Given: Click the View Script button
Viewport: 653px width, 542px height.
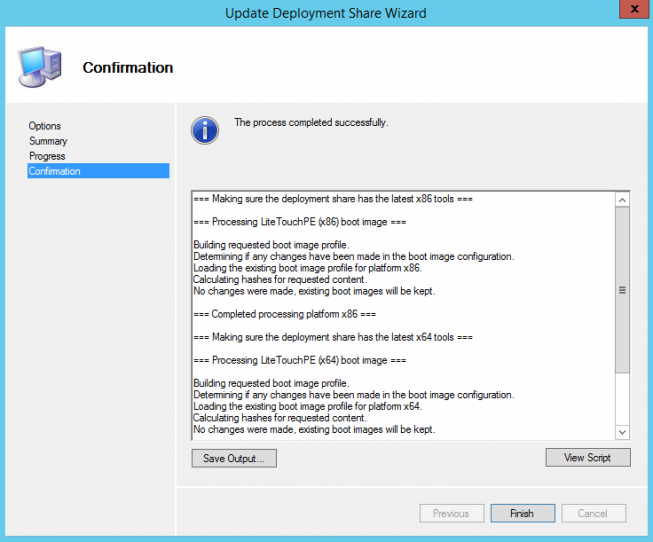Looking at the screenshot, I should tap(588, 457).
